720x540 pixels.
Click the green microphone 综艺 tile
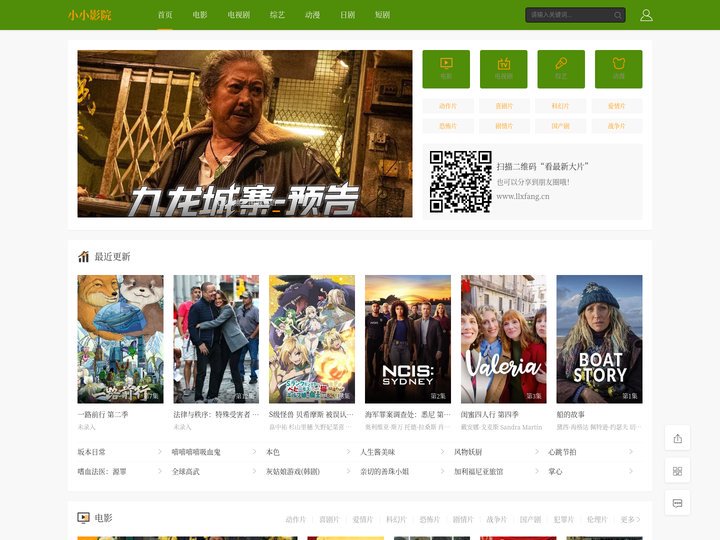click(561, 69)
